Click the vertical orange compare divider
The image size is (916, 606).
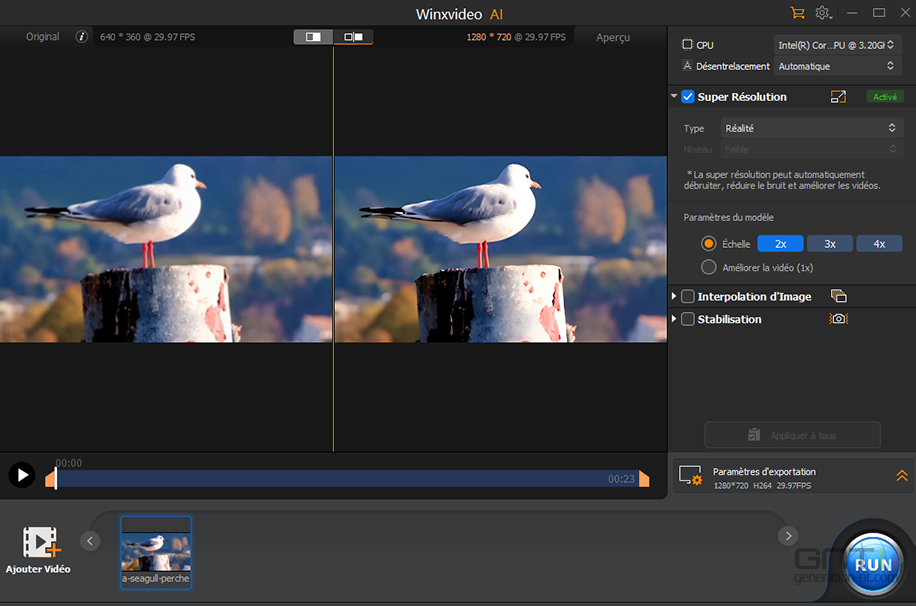[334, 249]
